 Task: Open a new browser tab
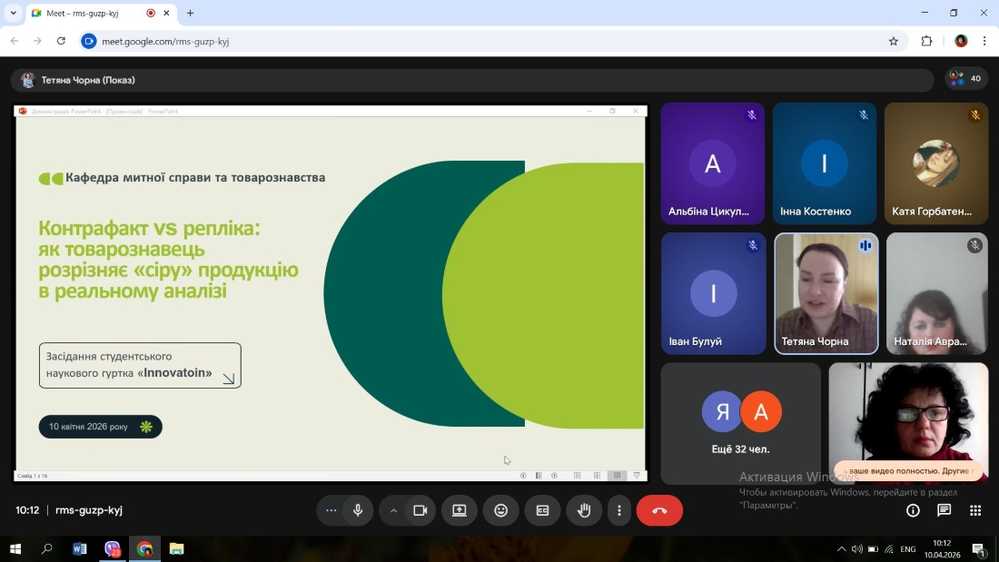(x=190, y=13)
